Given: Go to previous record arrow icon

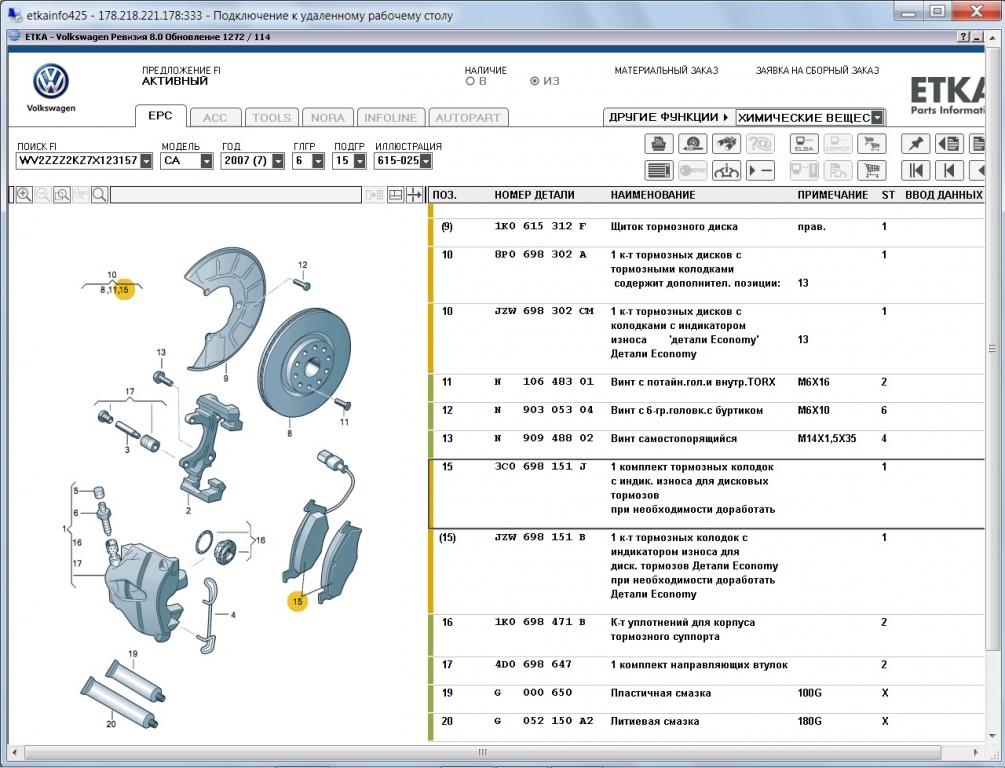Looking at the screenshot, I should (949, 171).
